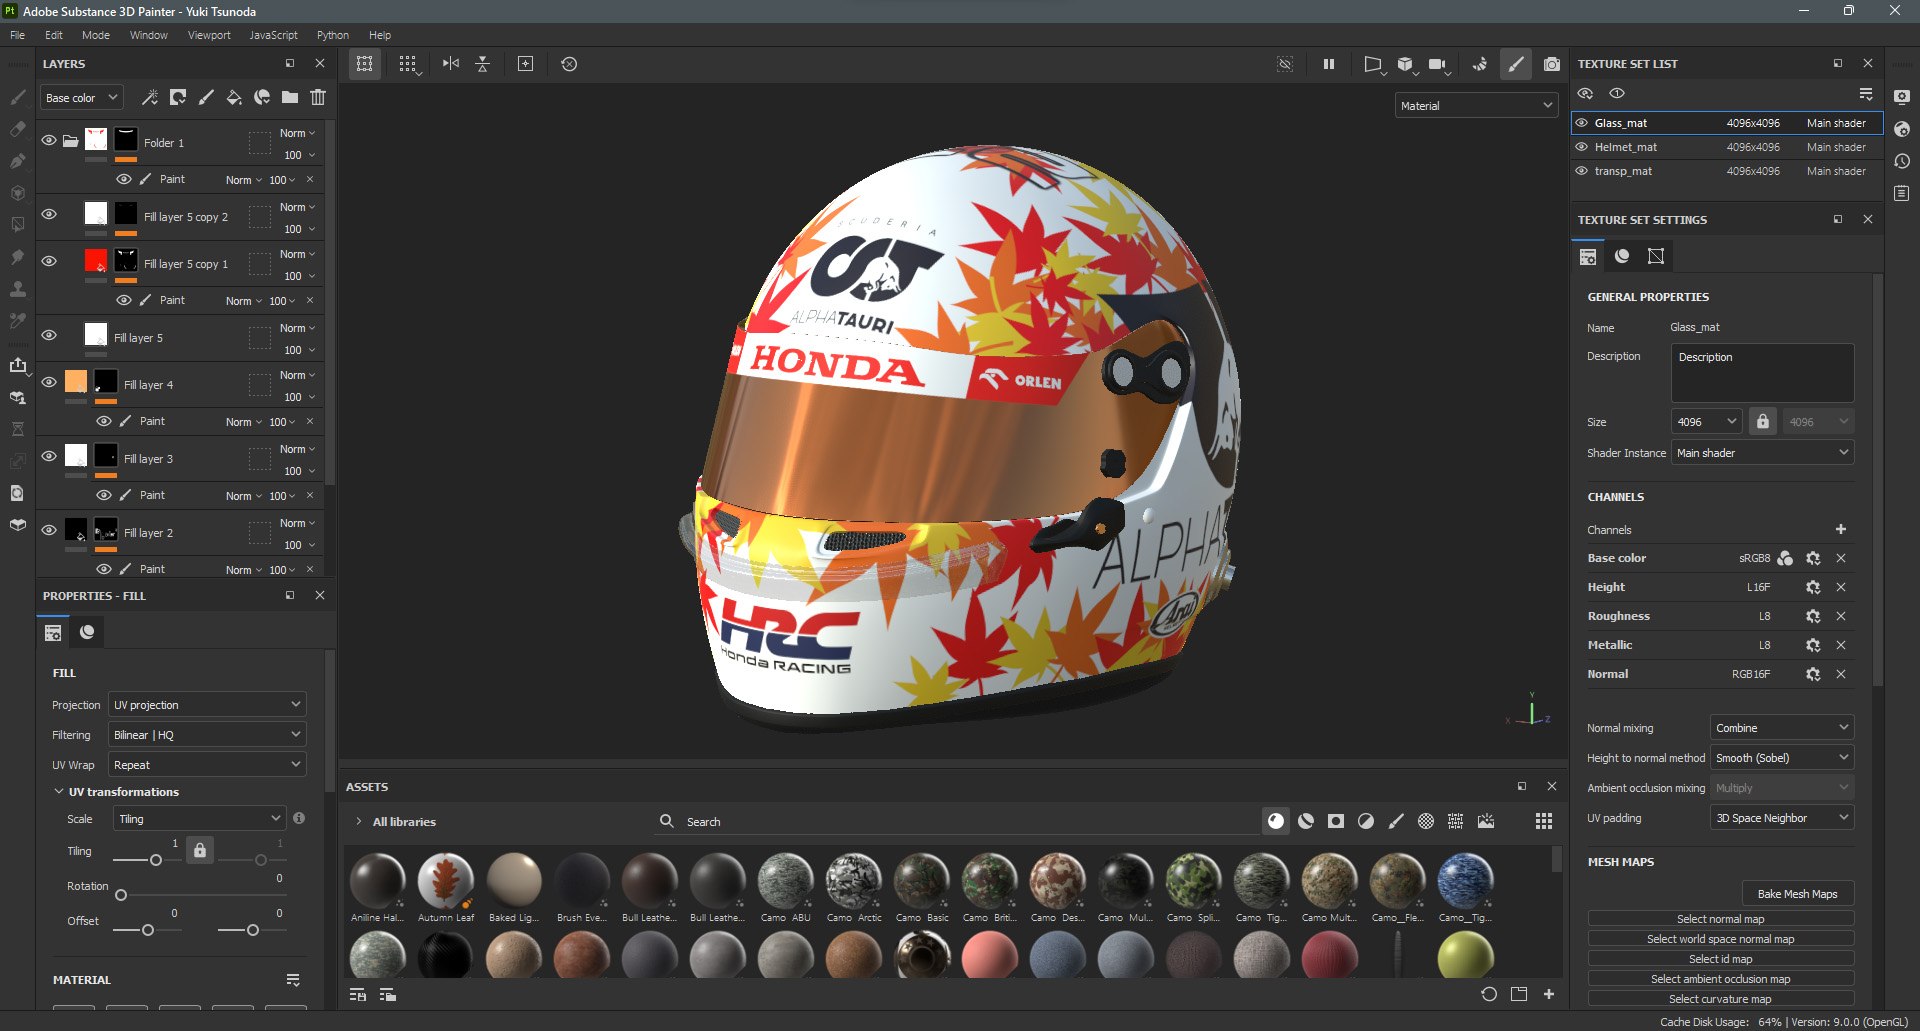
Task: Add a fill layer in Layers panel
Action: pos(234,97)
